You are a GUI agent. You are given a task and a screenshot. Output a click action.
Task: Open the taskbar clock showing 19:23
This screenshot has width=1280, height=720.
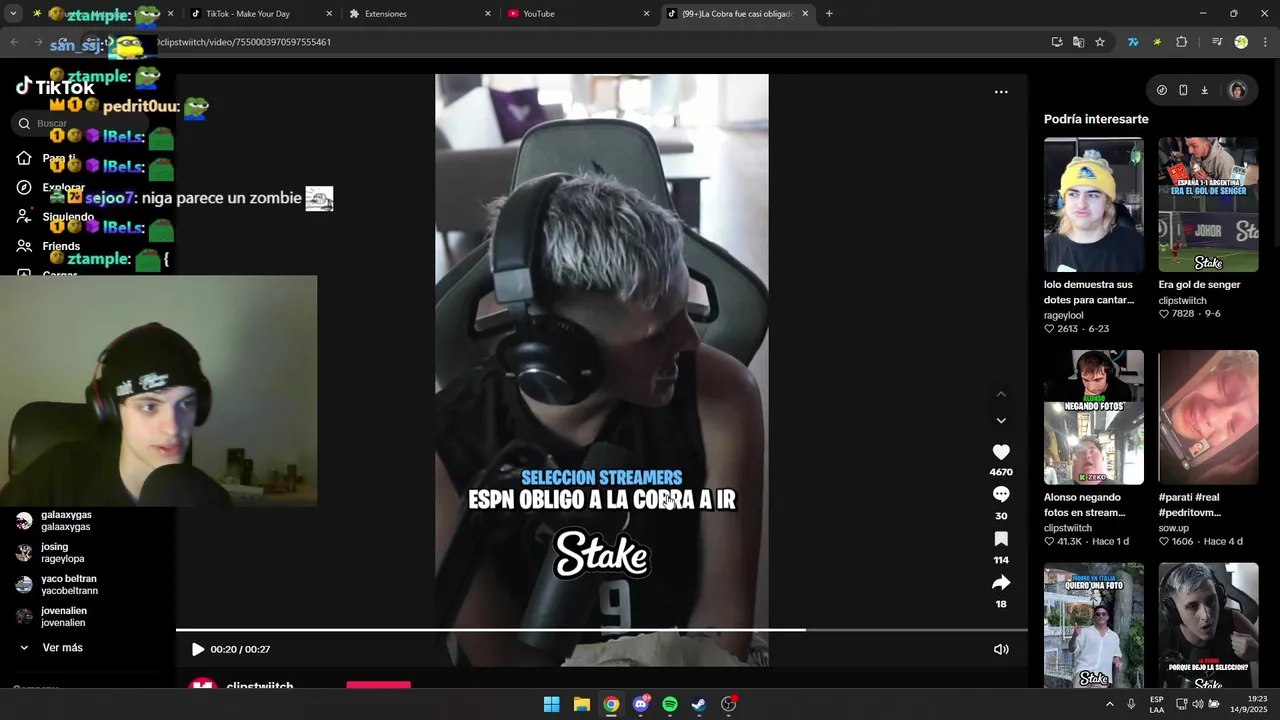(x=1250, y=704)
